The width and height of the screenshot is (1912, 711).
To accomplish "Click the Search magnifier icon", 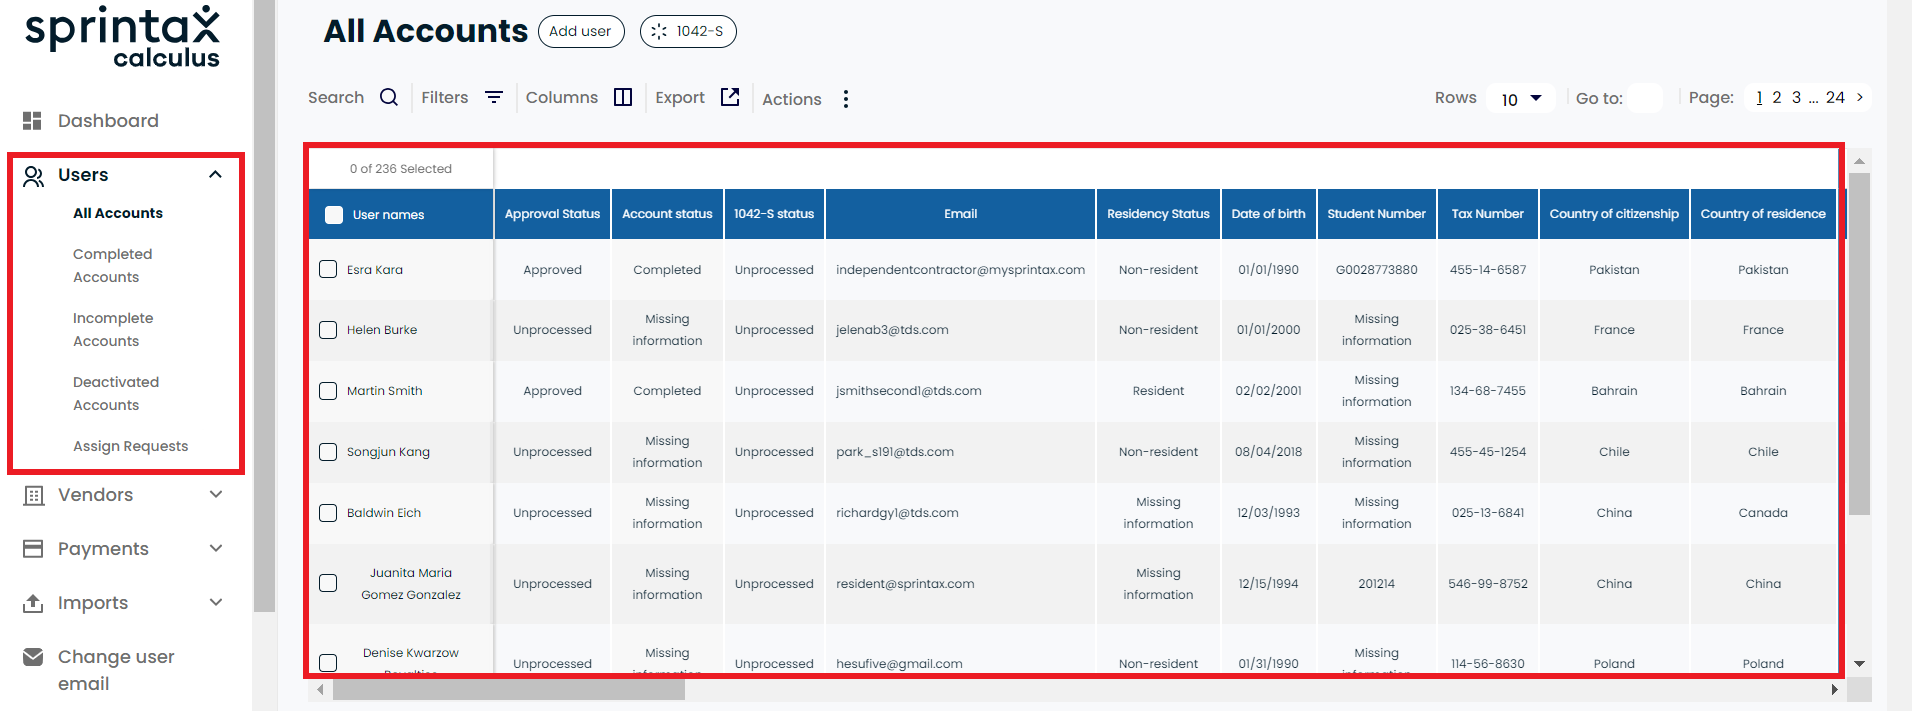I will point(389,97).
